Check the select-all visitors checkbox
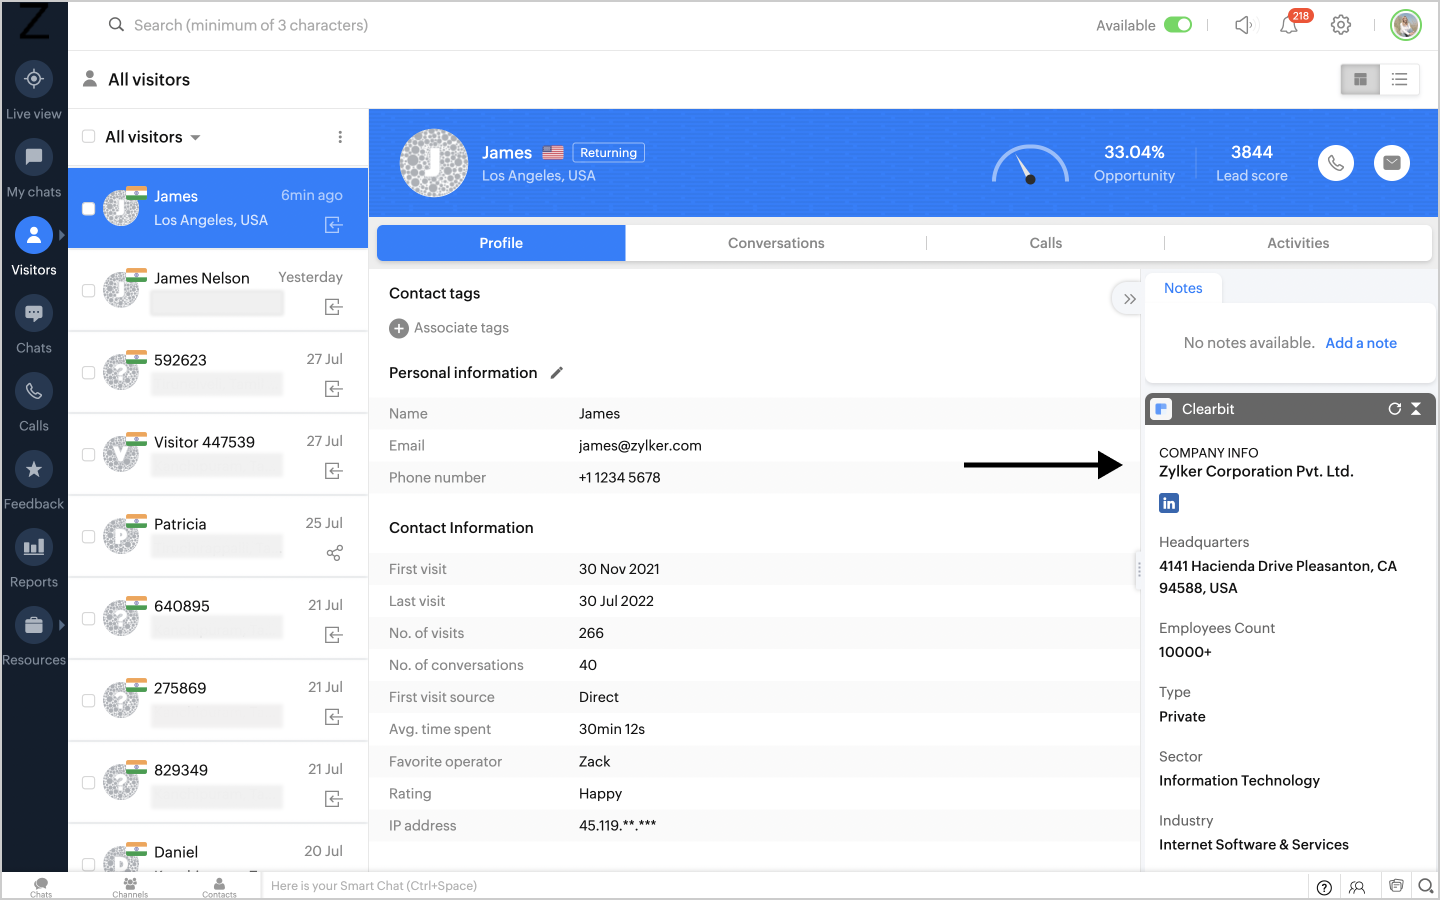 tap(88, 137)
